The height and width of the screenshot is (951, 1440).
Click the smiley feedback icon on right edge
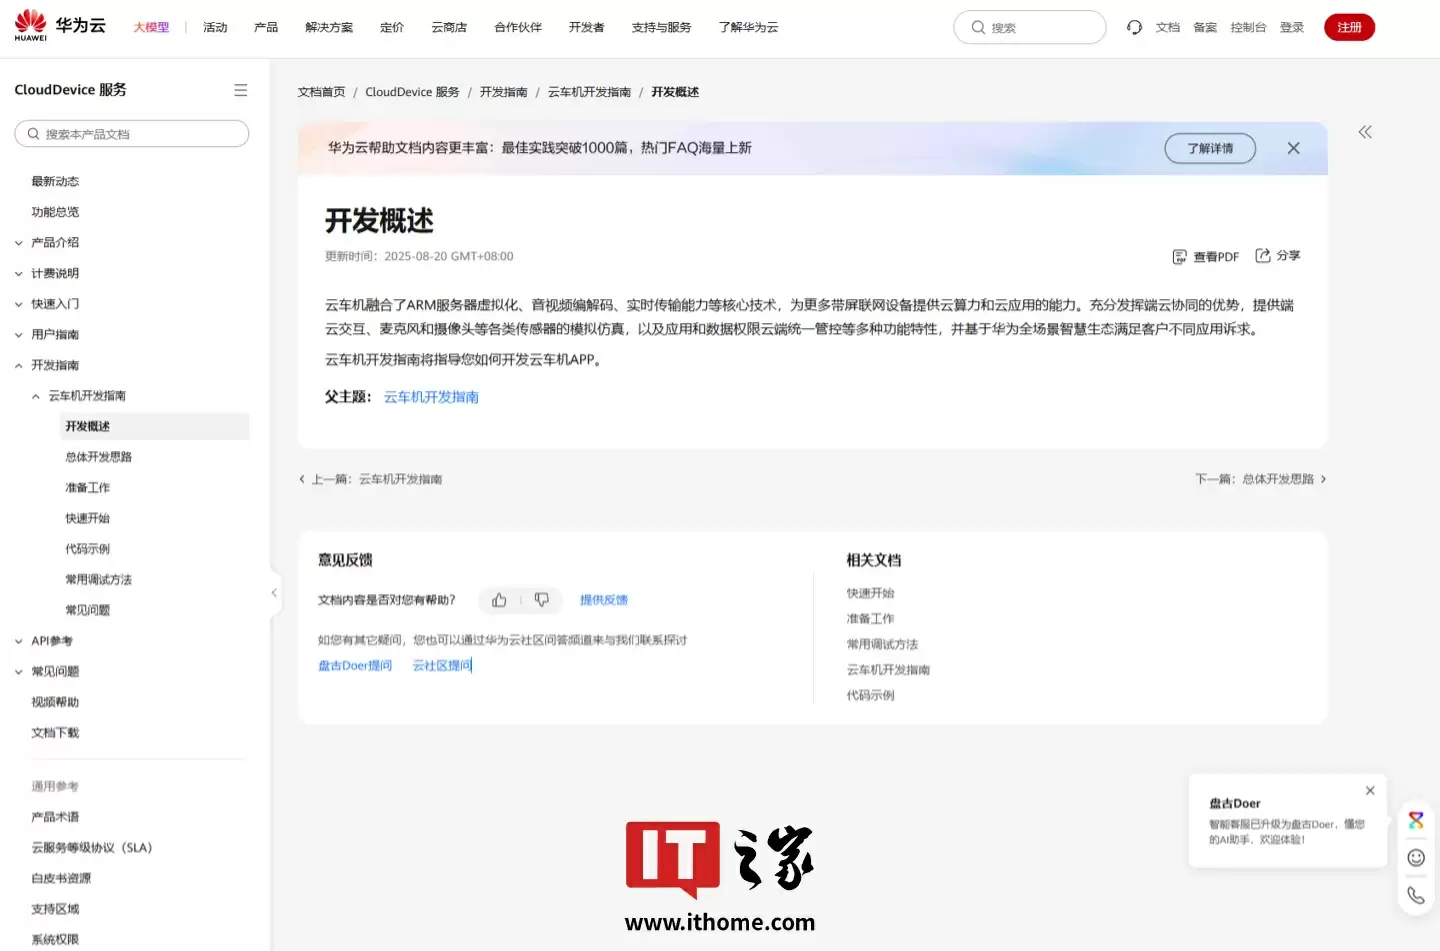coord(1415,857)
